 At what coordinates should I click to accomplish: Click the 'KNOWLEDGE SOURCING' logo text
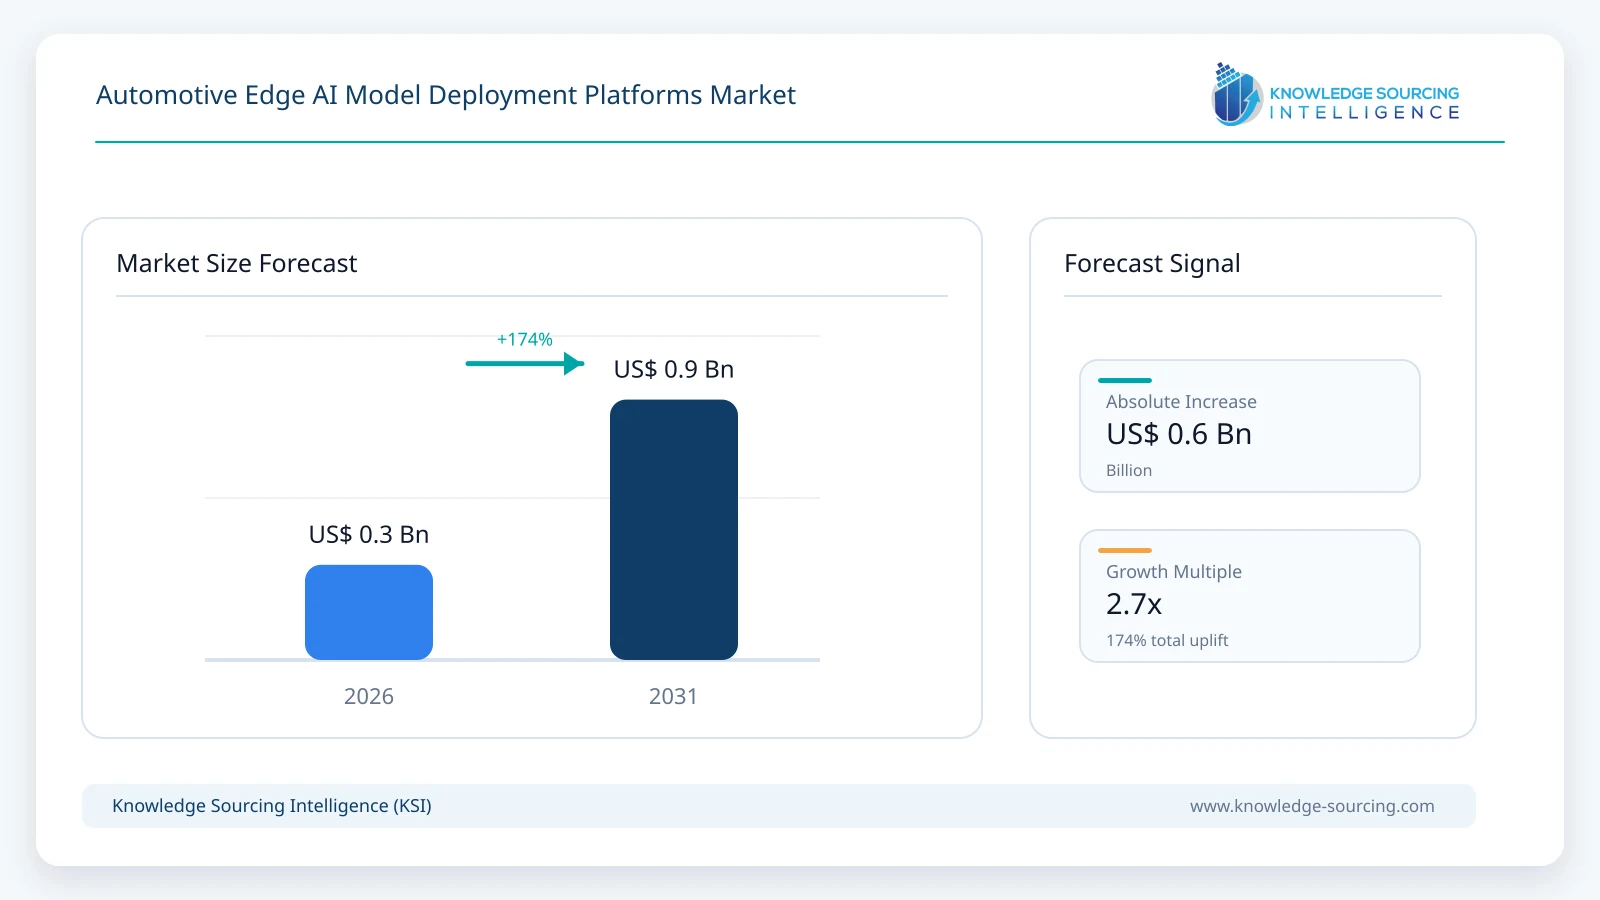(x=1364, y=93)
